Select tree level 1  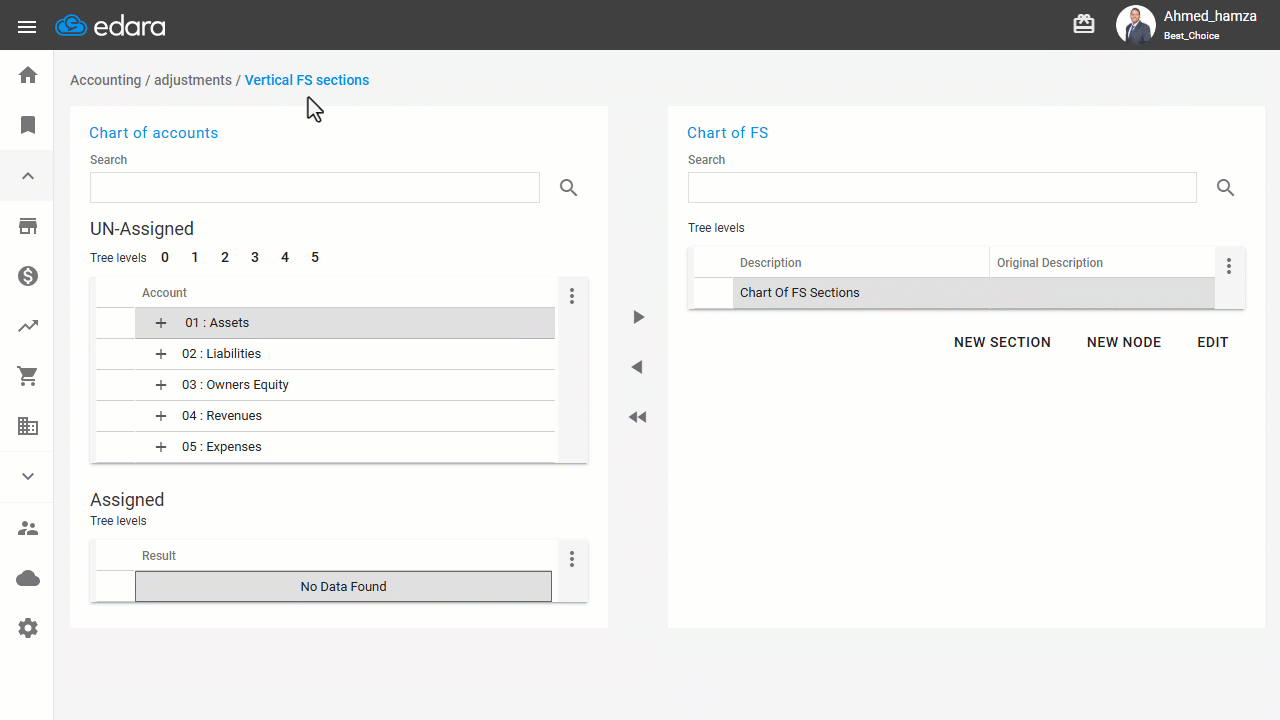click(195, 257)
